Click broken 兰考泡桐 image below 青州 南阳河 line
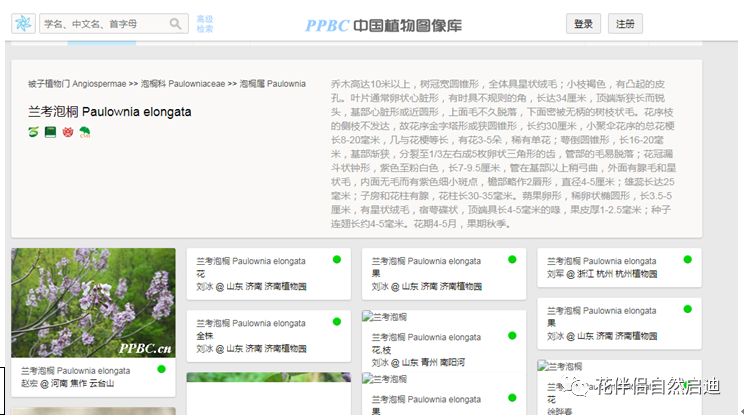The height and width of the screenshot is (418, 744). 384,379
